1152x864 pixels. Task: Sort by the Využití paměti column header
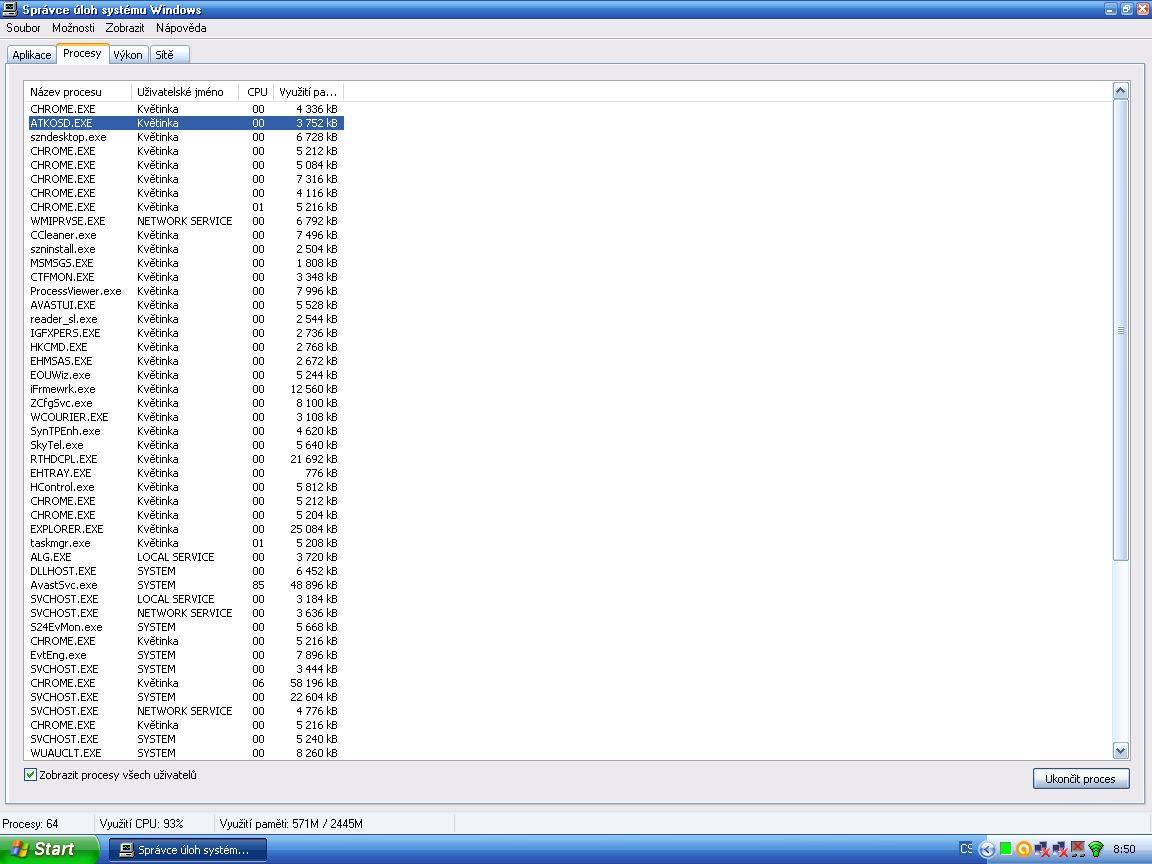tap(308, 92)
